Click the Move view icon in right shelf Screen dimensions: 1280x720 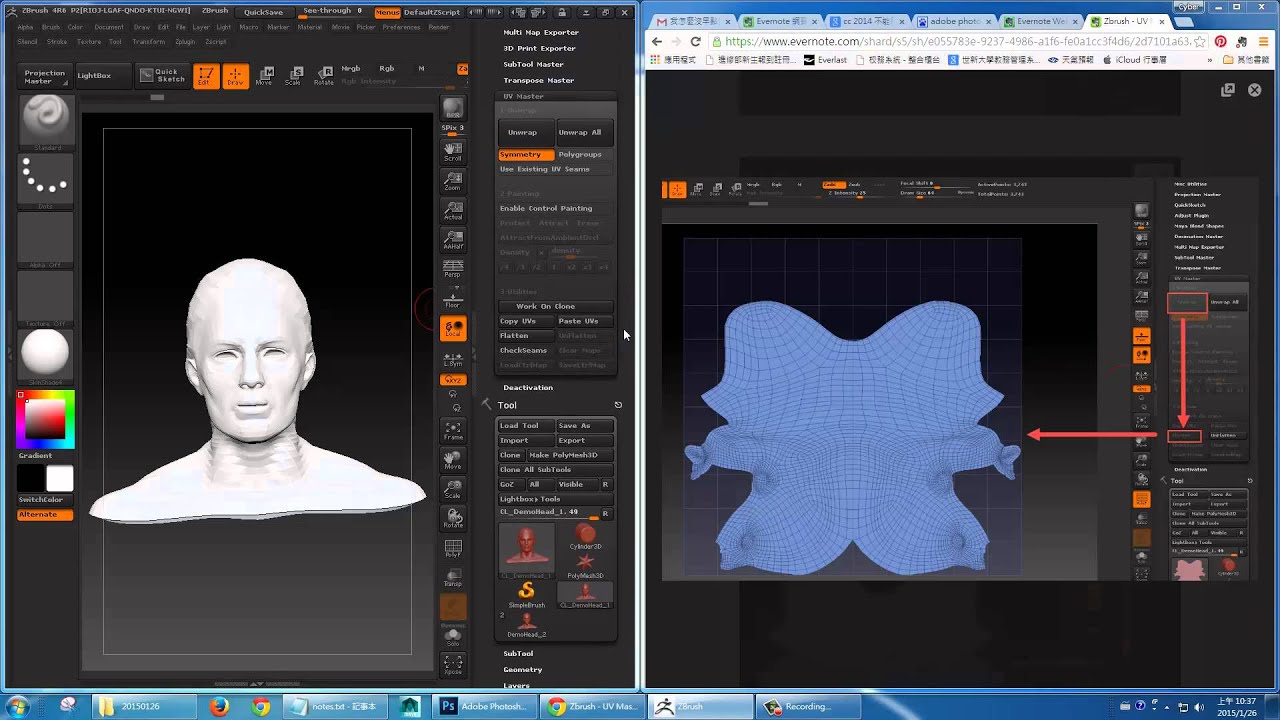coord(453,459)
